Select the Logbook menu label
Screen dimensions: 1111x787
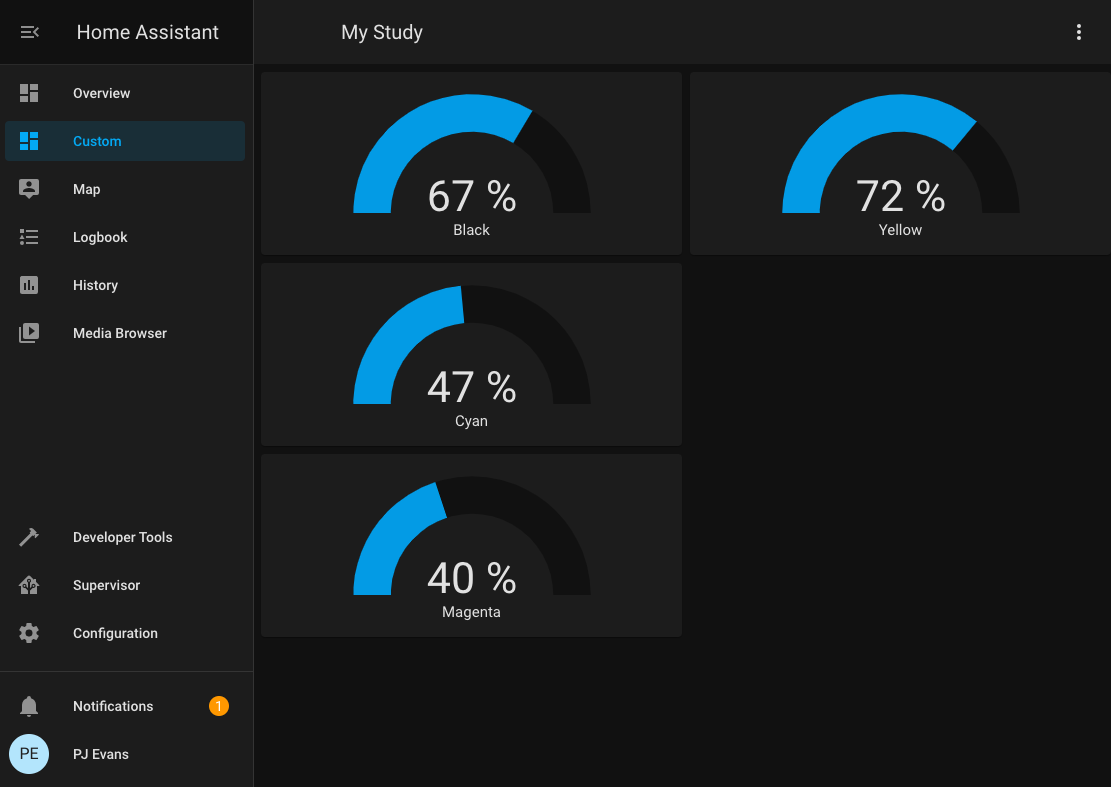pyautogui.click(x=100, y=237)
